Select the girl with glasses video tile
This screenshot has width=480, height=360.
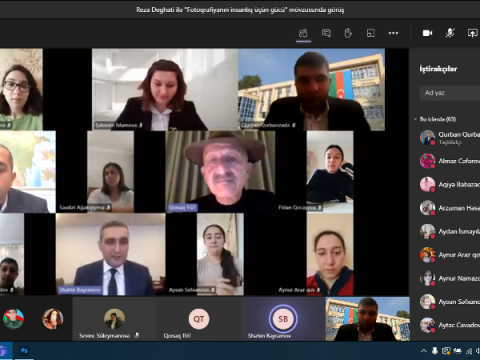(x=21, y=89)
